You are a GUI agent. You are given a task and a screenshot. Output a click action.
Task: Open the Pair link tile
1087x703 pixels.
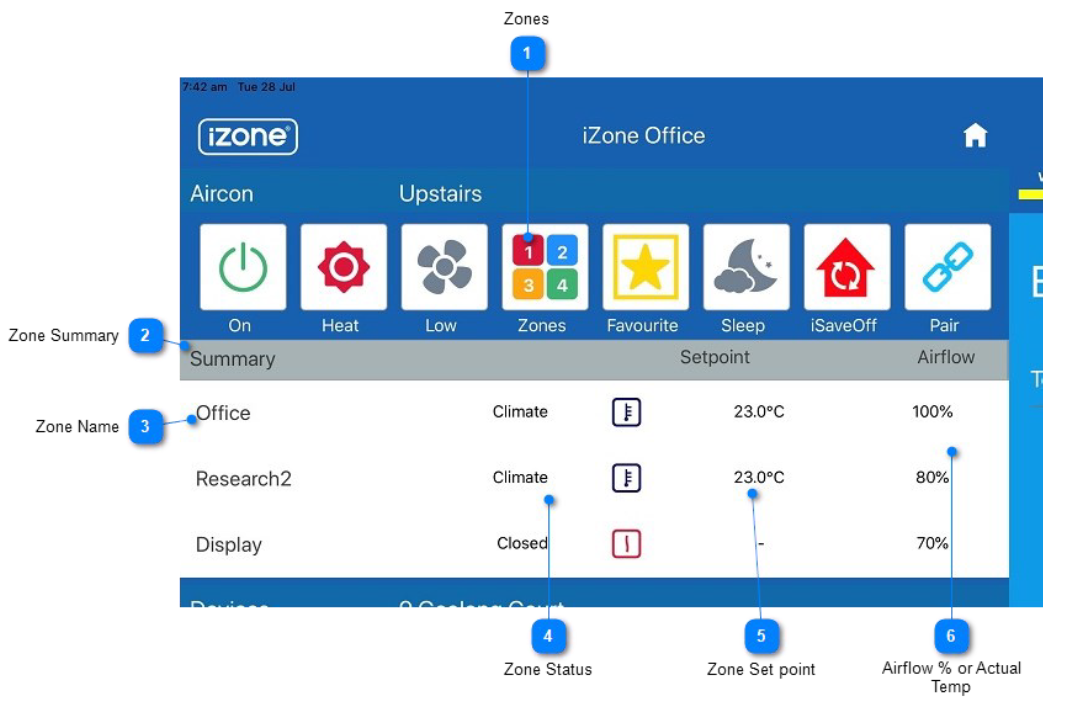pyautogui.click(x=948, y=267)
